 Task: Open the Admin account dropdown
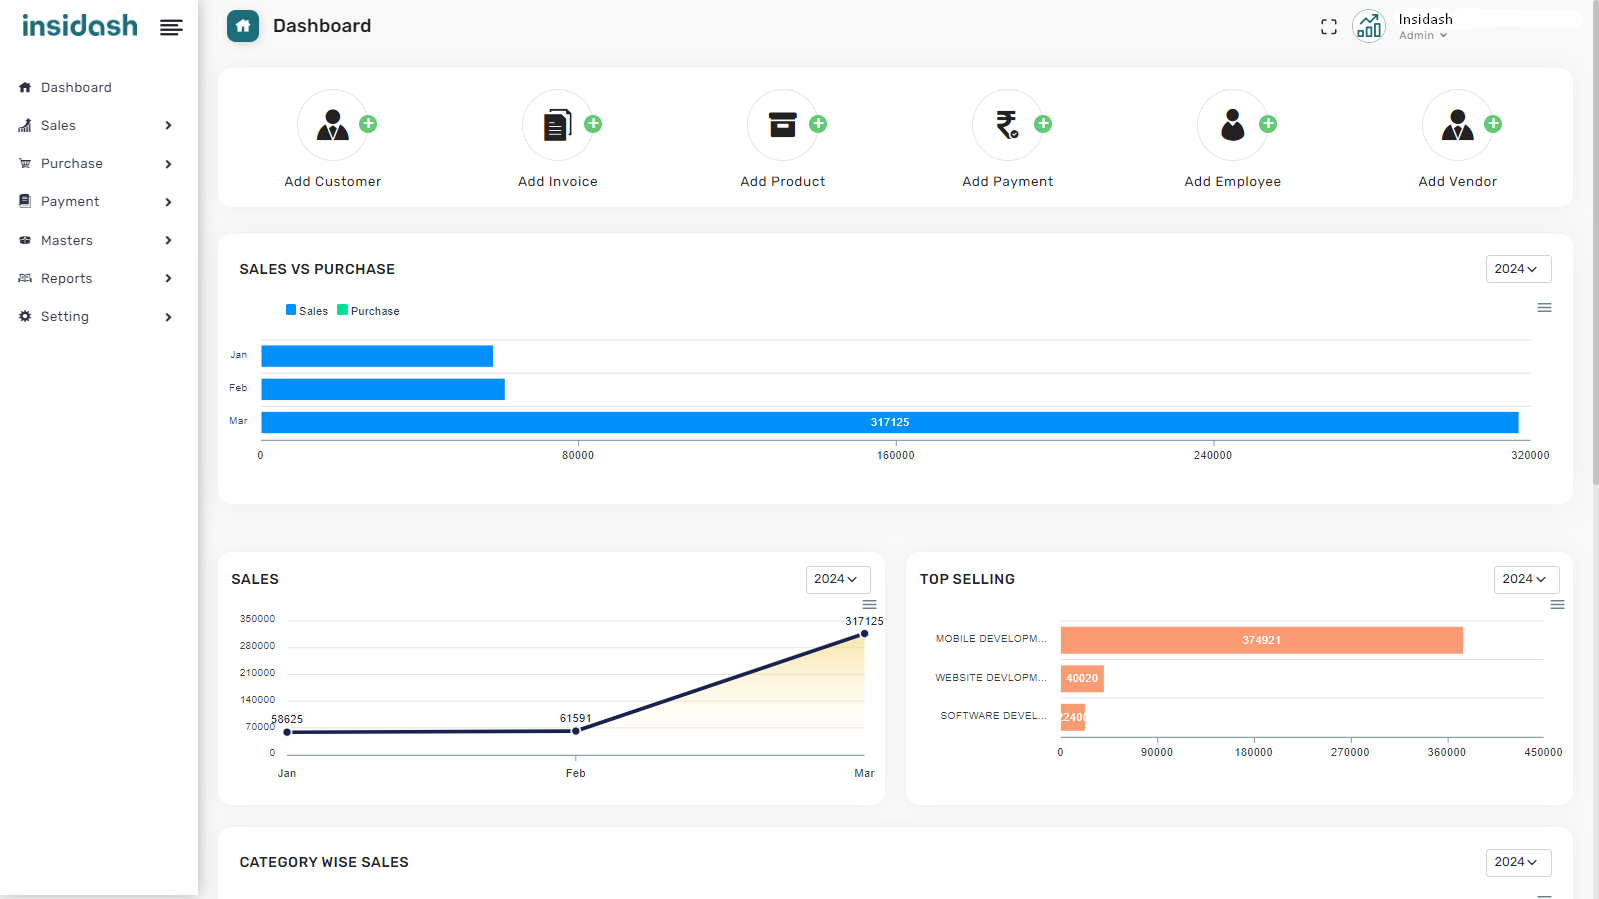pyautogui.click(x=1423, y=35)
